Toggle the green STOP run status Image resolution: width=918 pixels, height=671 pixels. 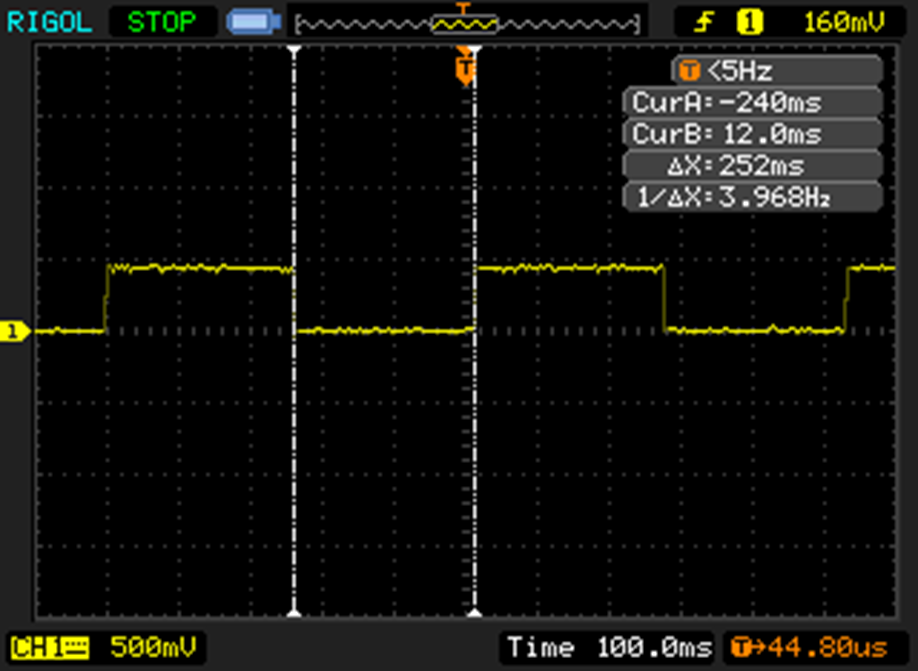pos(160,20)
